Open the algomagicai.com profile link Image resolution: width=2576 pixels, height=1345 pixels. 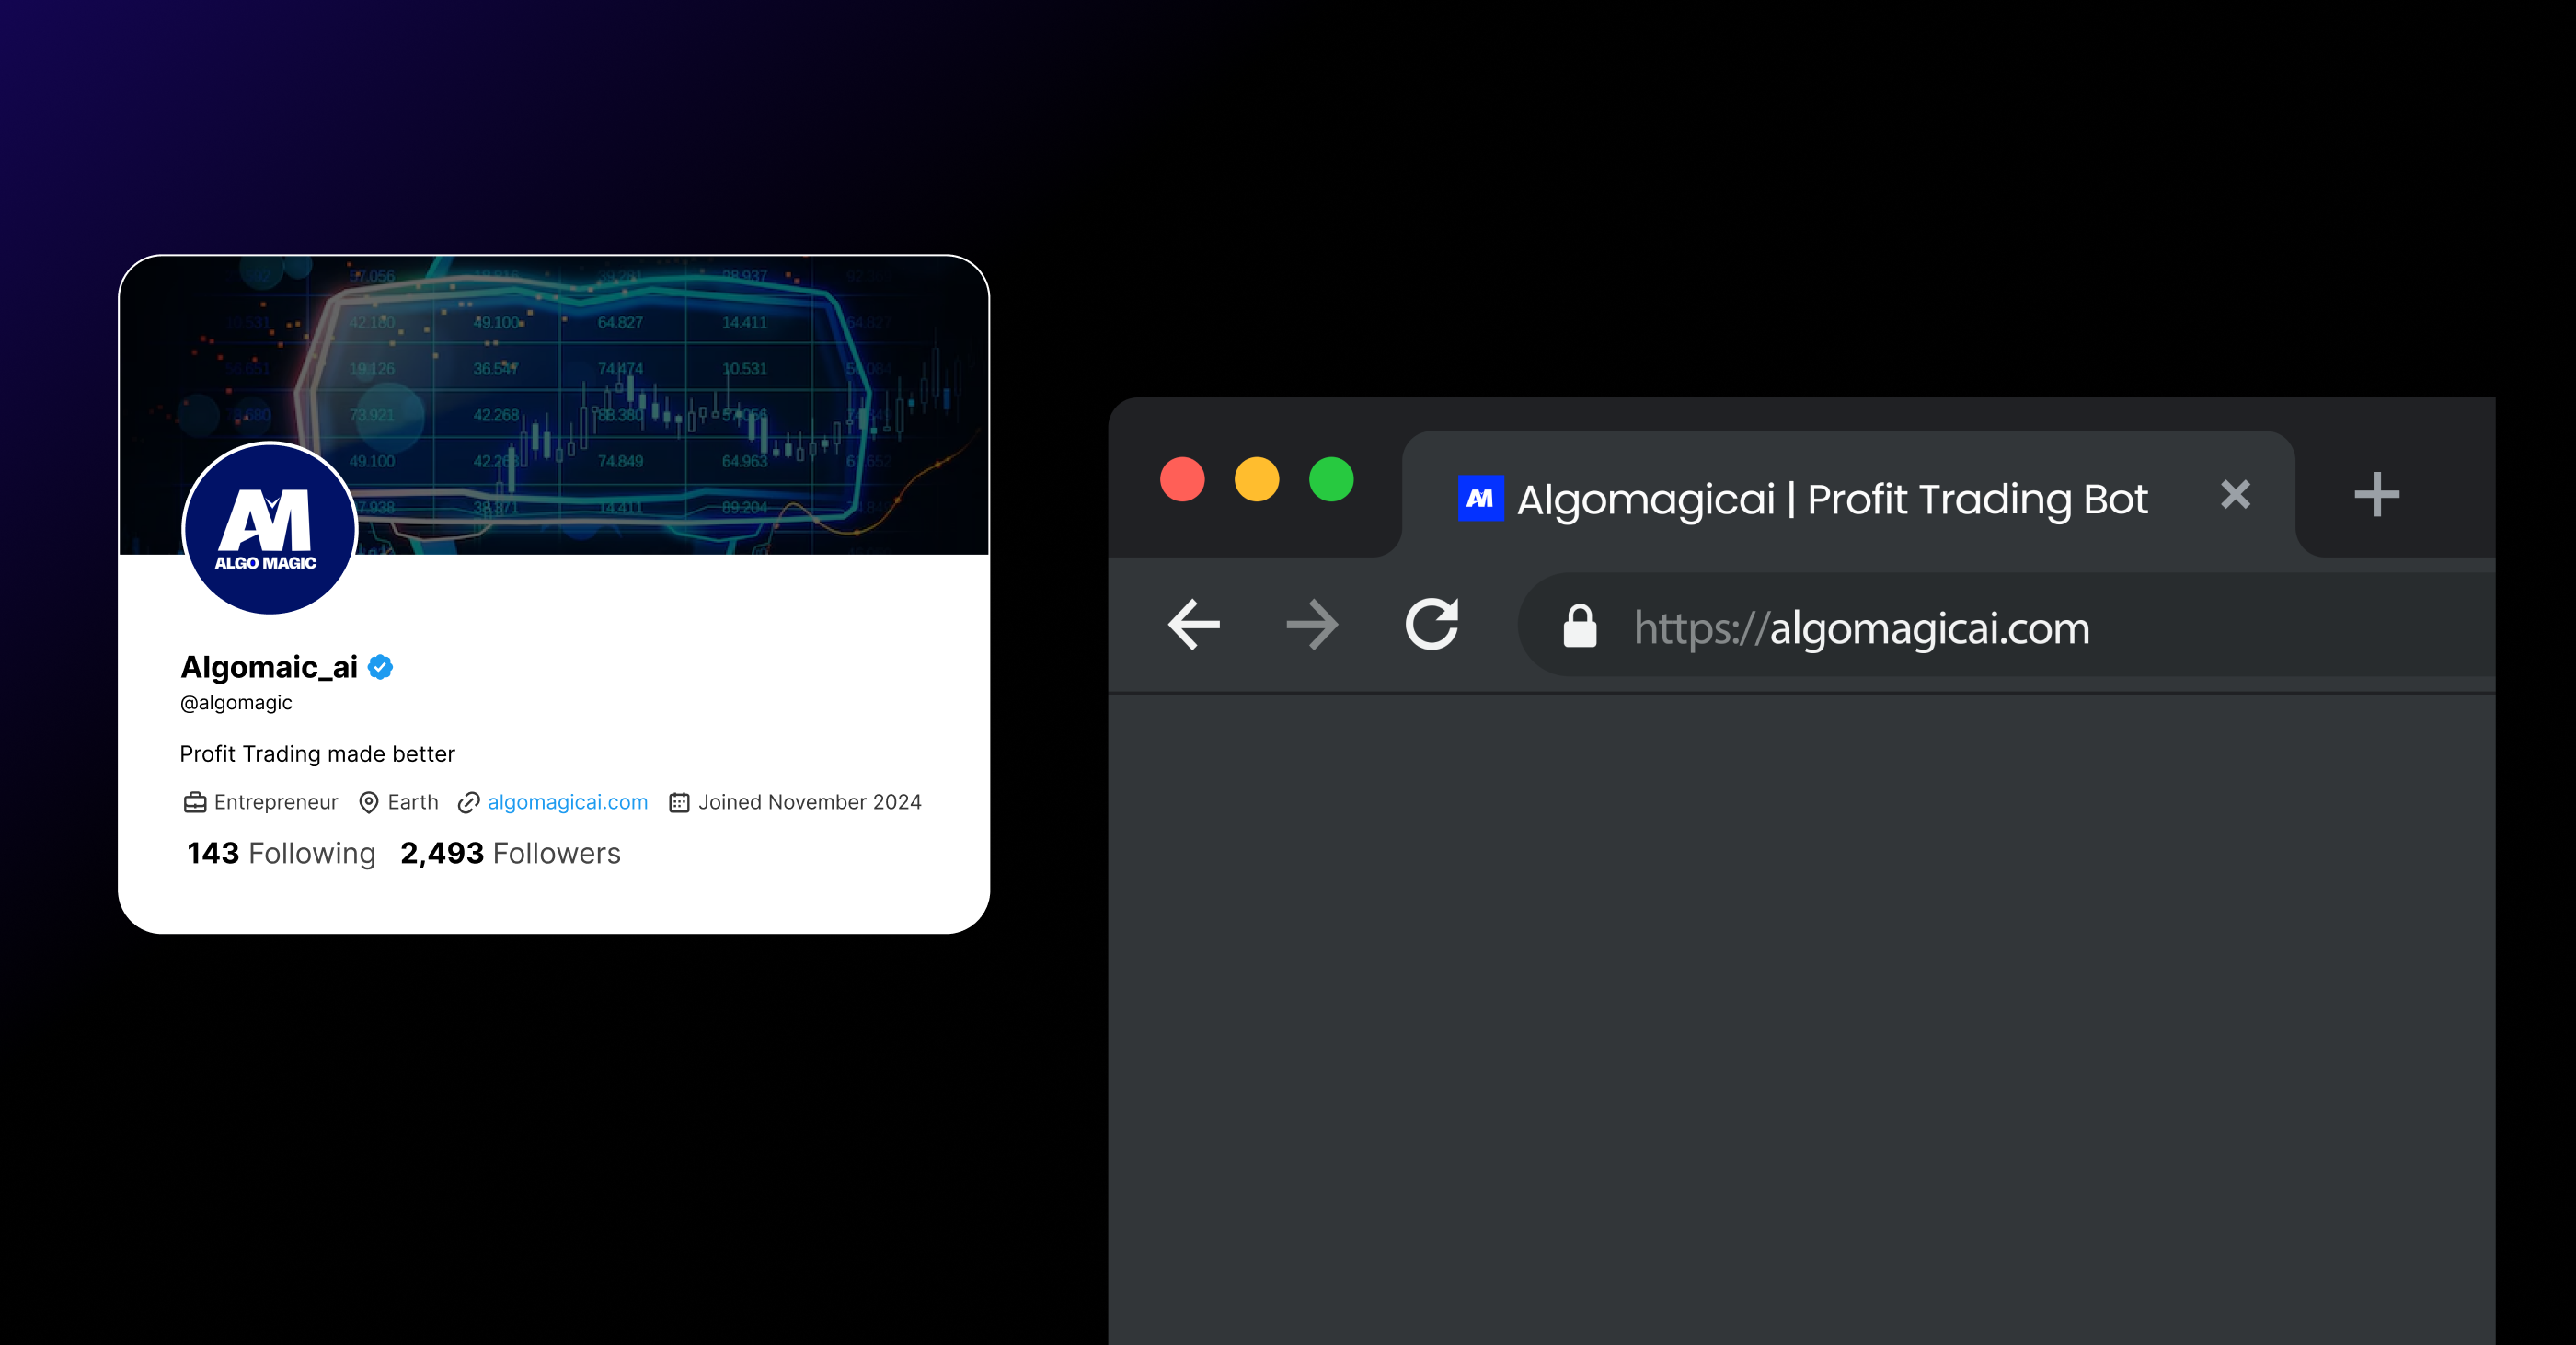(567, 802)
